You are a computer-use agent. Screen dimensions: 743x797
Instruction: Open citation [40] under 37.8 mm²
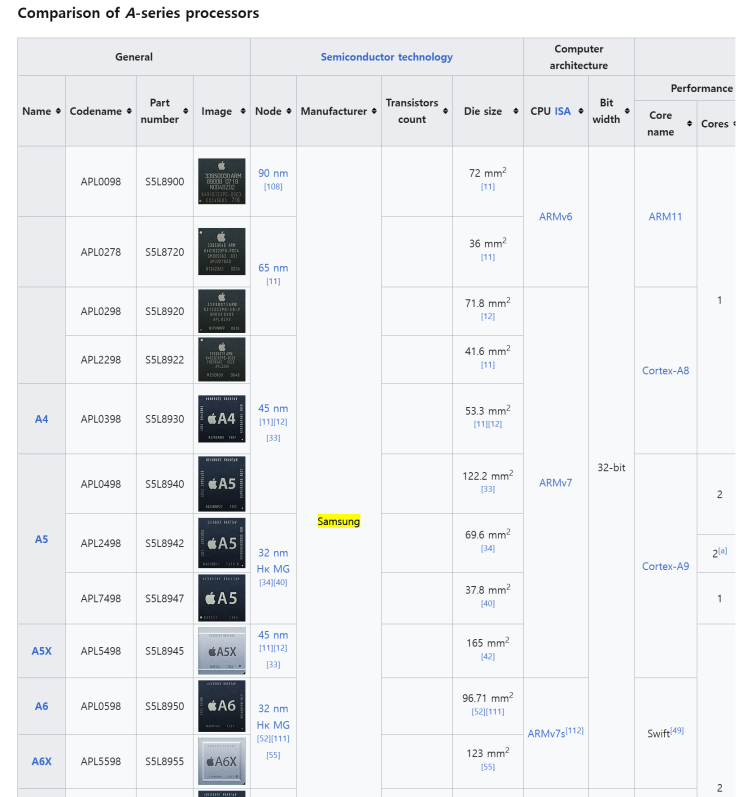click(x=488, y=603)
